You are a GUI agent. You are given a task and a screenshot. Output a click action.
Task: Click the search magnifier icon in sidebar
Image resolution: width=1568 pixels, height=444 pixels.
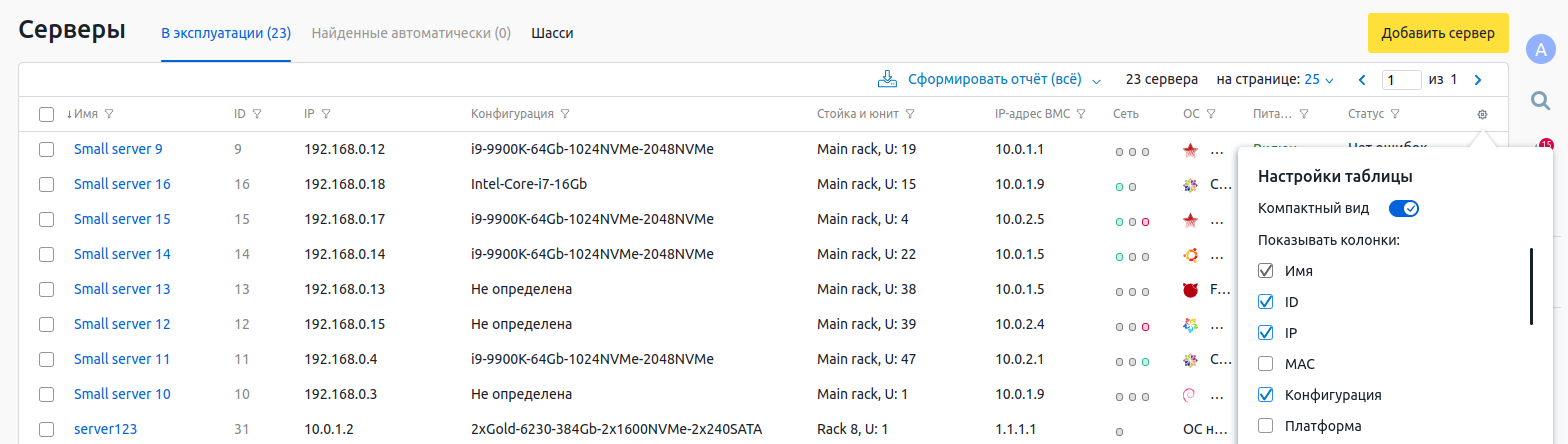pos(1540,100)
